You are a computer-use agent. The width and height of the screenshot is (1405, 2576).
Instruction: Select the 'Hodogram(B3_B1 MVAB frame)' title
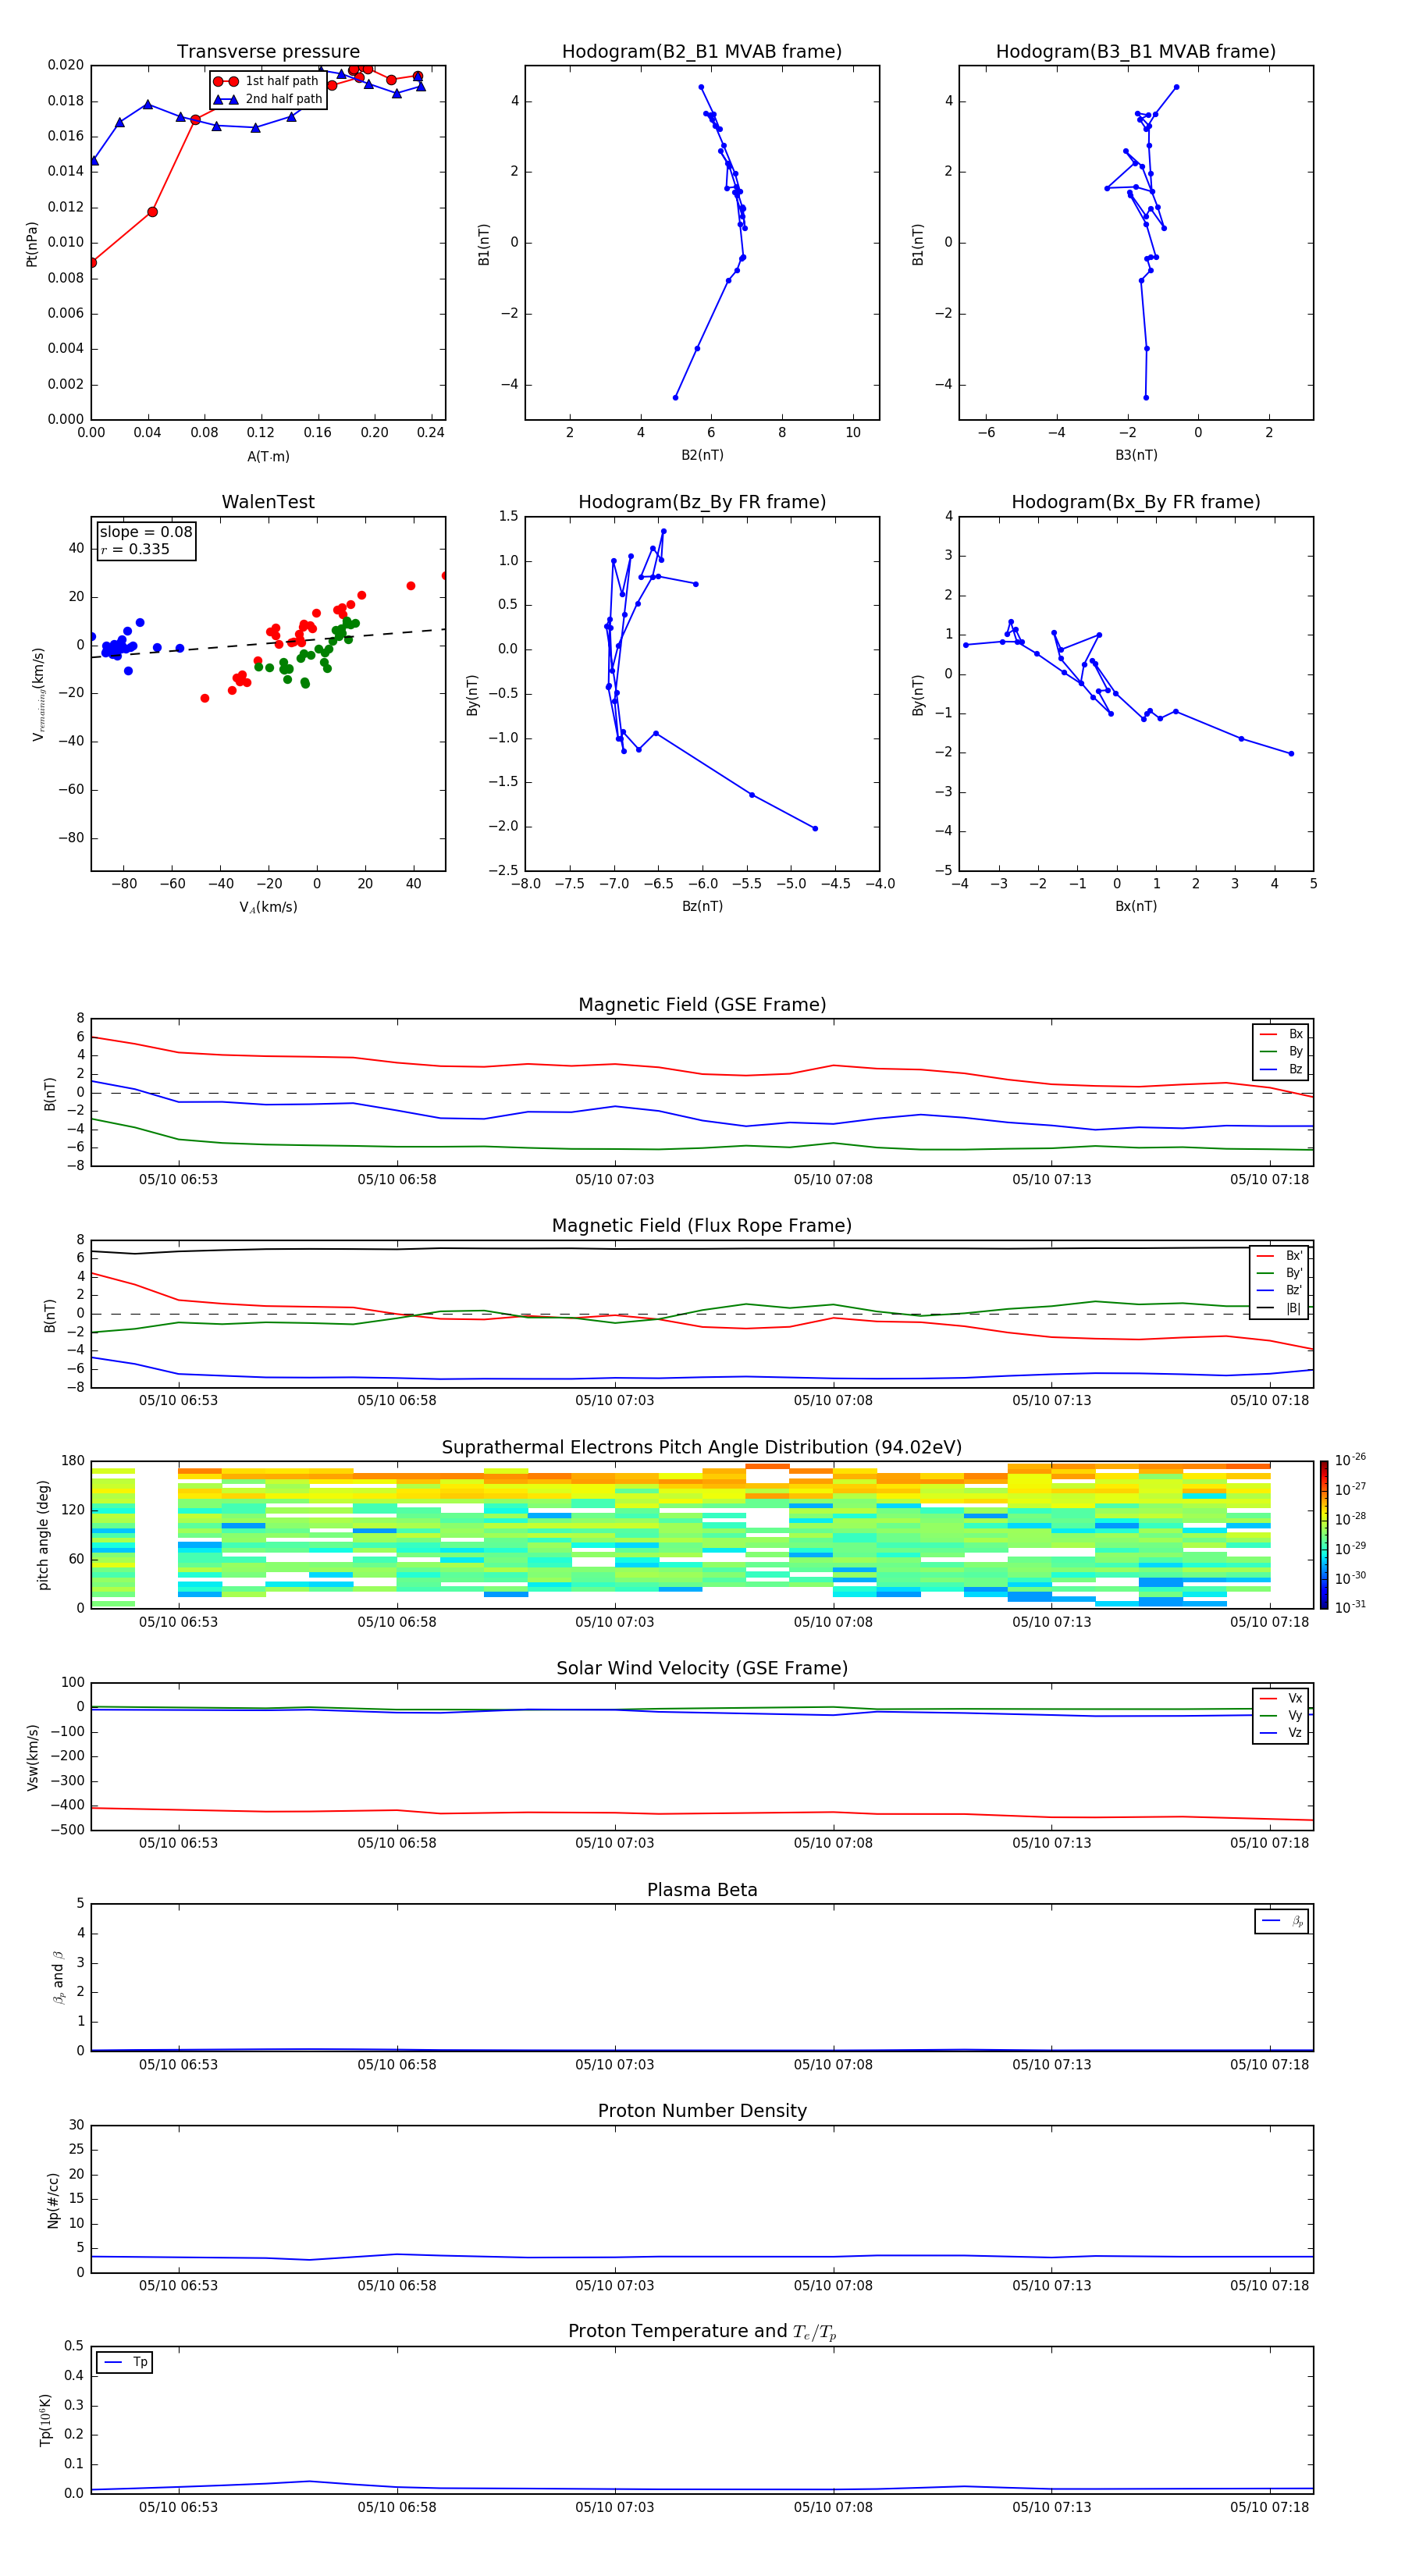pos(1136,52)
